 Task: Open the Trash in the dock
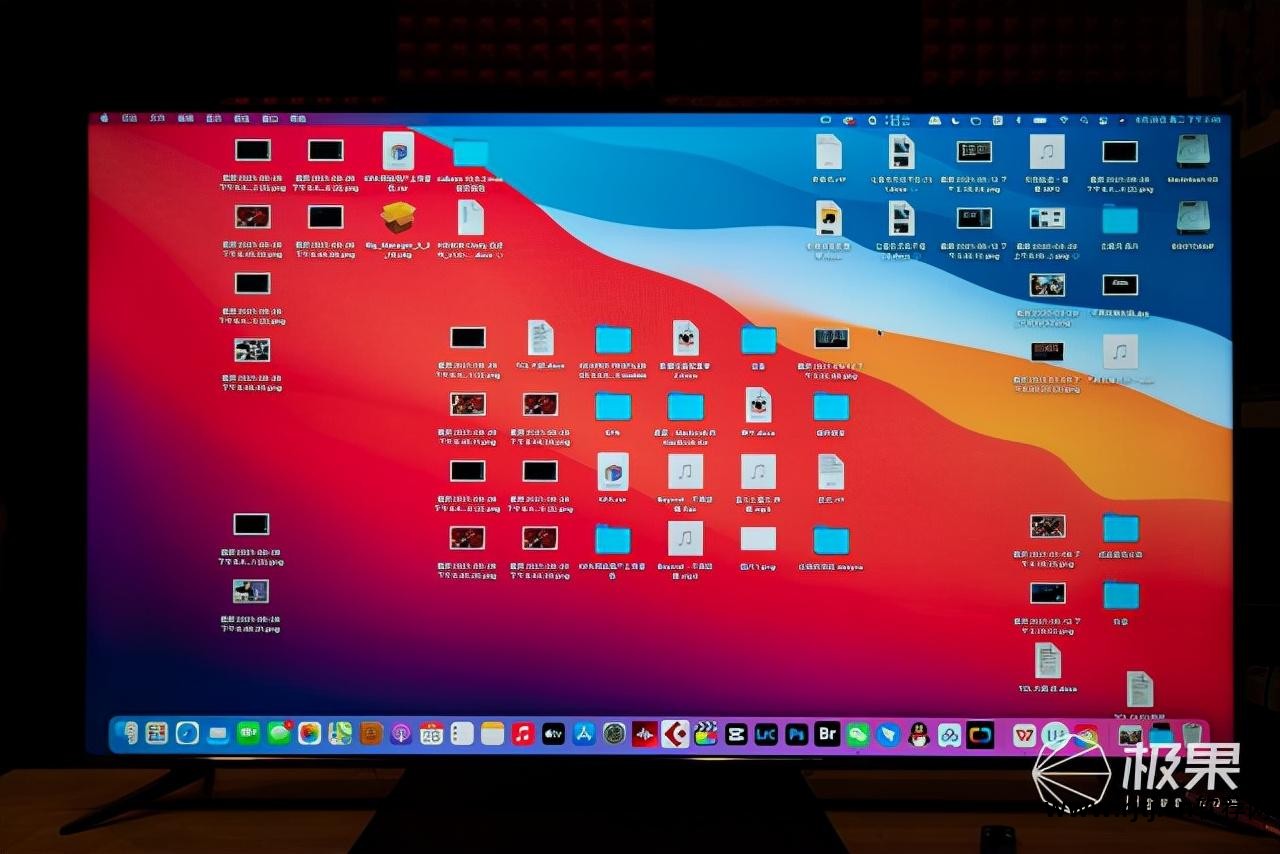tap(1191, 736)
